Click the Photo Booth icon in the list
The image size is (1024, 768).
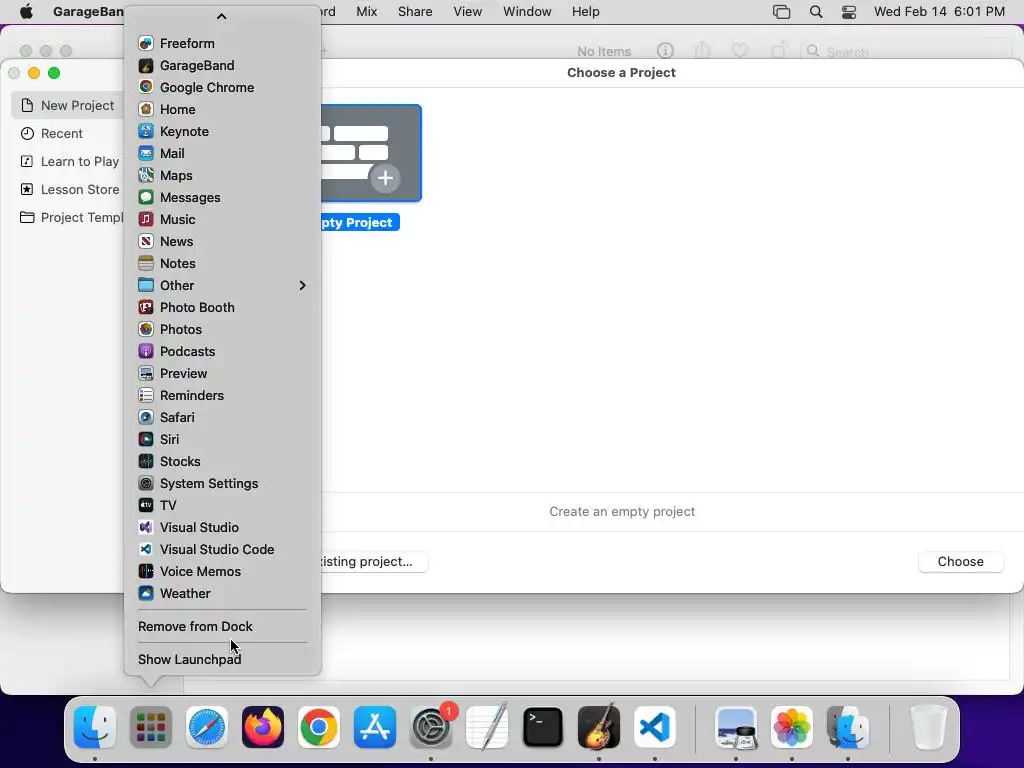146,307
